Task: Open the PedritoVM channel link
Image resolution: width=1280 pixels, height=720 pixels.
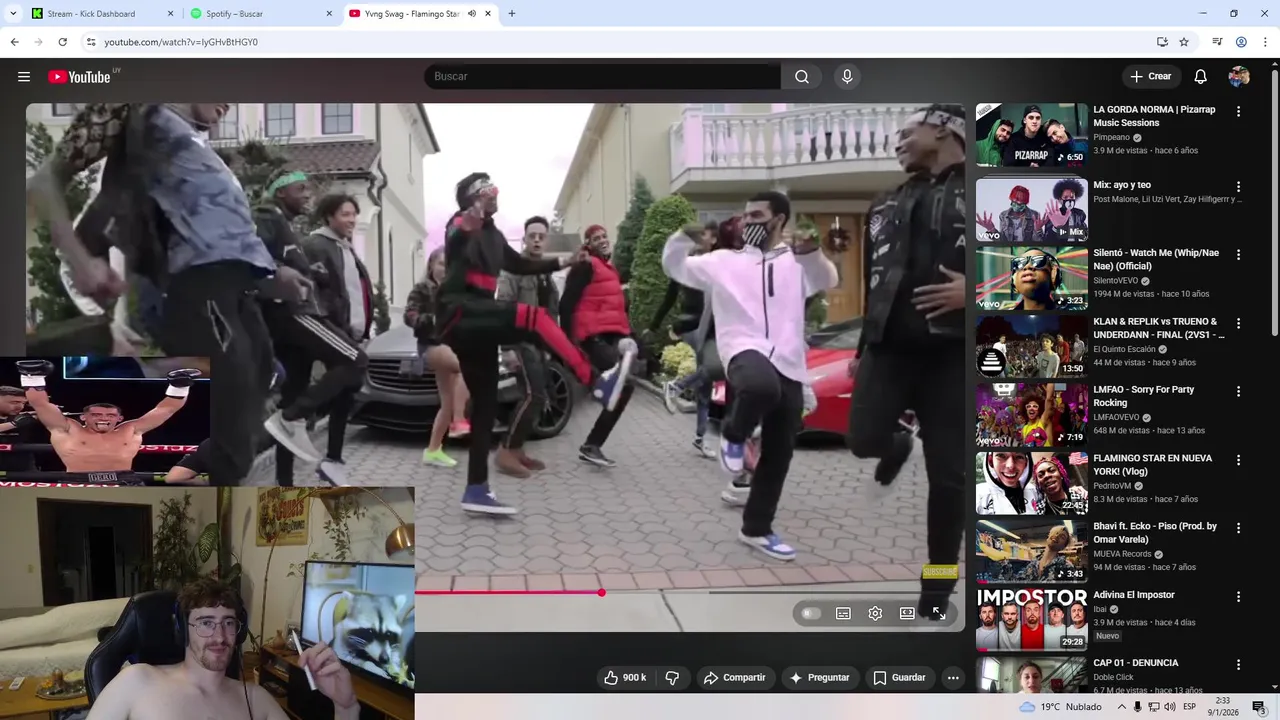Action: click(x=1112, y=485)
